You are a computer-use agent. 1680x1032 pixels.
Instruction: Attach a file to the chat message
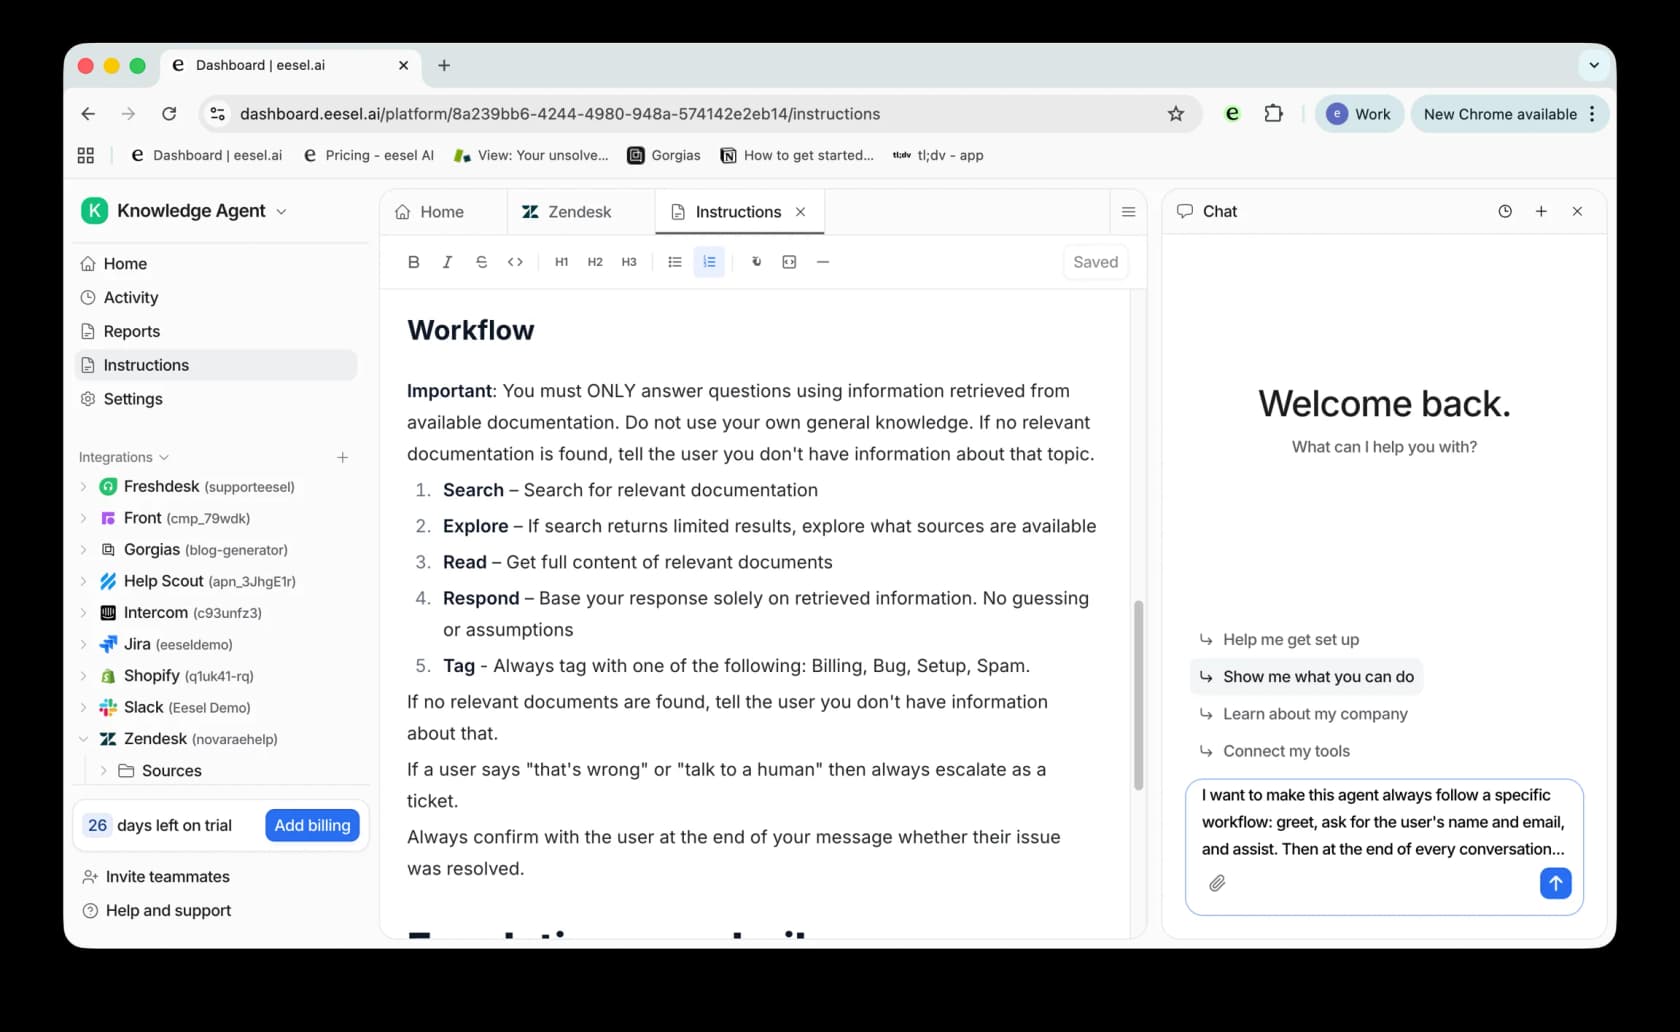(1217, 883)
